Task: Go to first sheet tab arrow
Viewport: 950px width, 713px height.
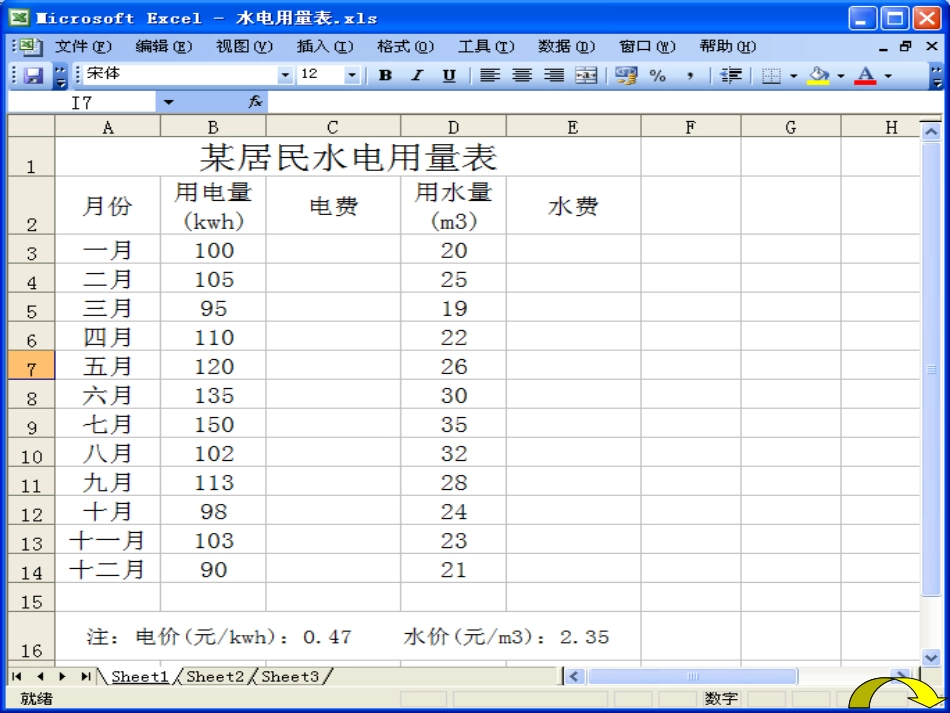Action: [x=17, y=676]
